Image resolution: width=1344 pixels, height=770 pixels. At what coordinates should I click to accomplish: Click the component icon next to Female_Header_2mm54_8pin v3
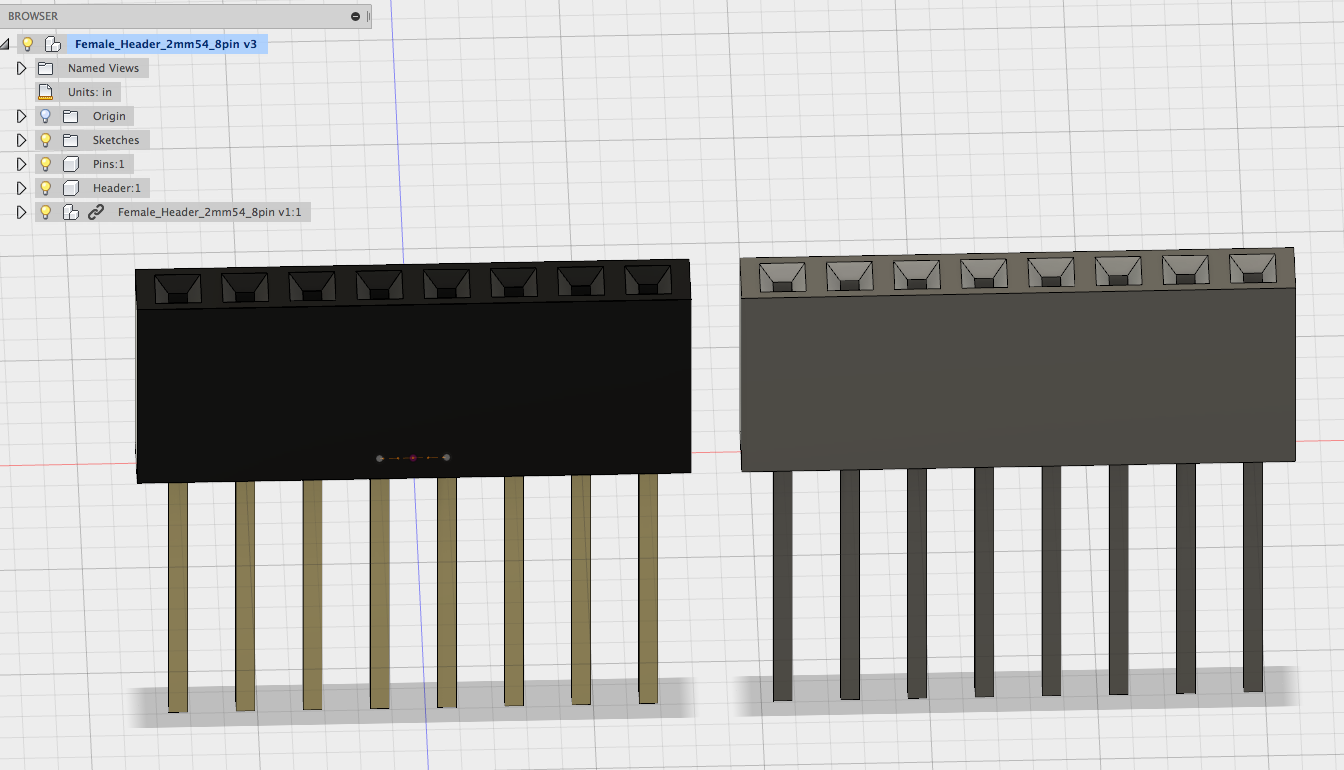pyautogui.click(x=53, y=43)
